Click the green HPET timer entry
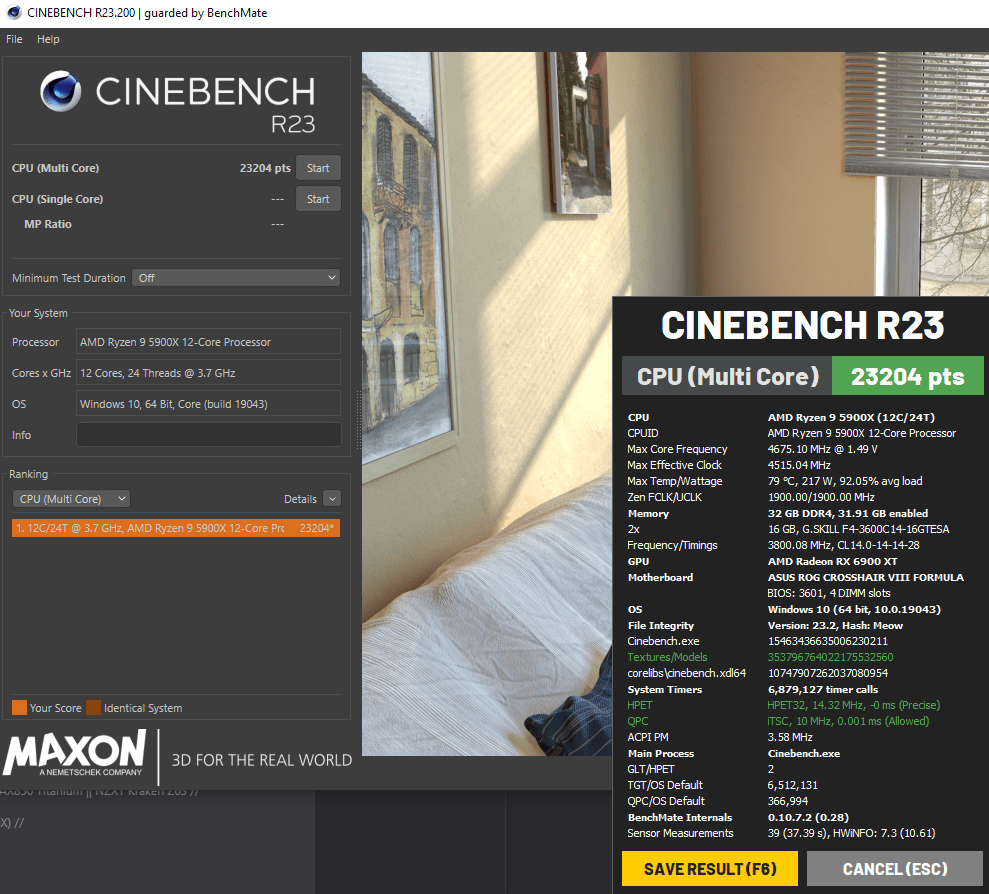 tap(640, 705)
